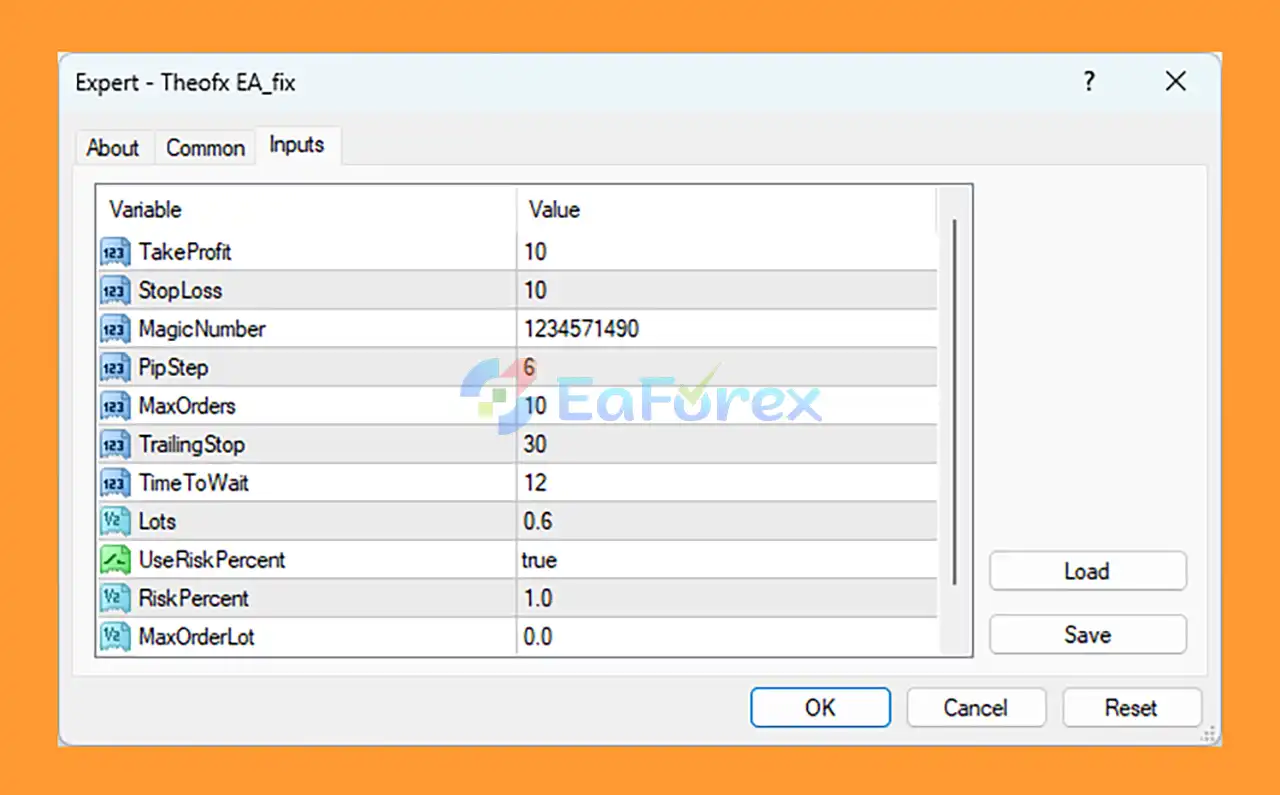Select the icon next to RiskPercent
1280x795 pixels.
click(115, 599)
